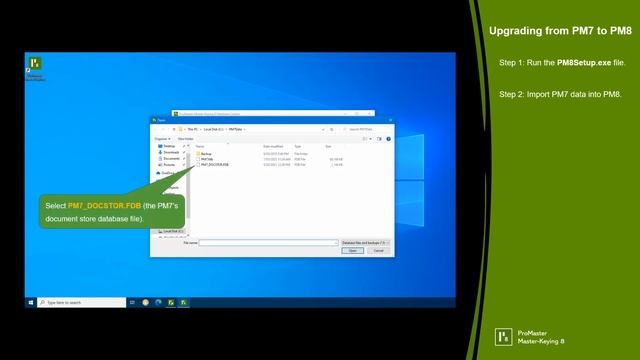640x360 pixels.
Task: Close the Open file dialog
Action: coord(390,120)
